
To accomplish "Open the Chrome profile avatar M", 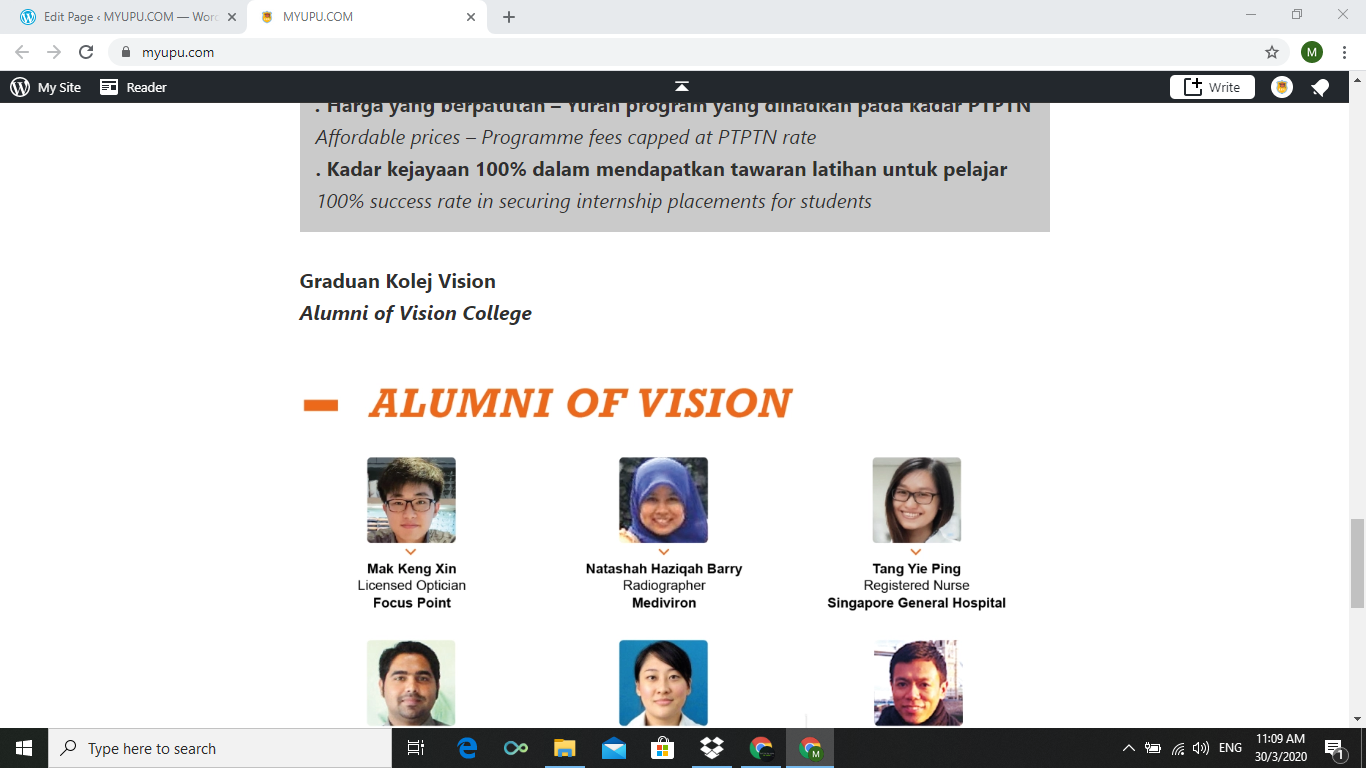I will [x=1312, y=52].
